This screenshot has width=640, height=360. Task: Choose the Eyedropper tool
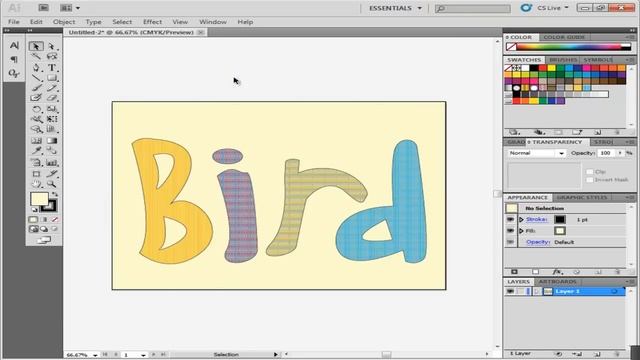pyautogui.click(x=36, y=151)
